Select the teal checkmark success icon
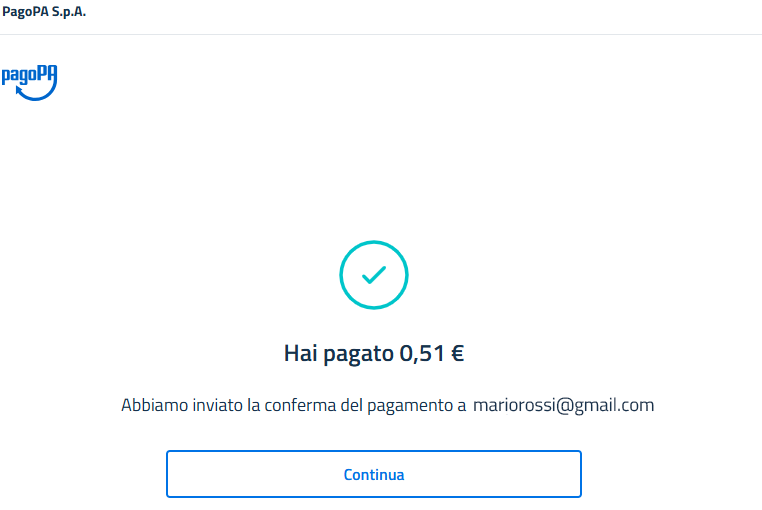Viewport: 762px width, 510px height. coord(374,275)
